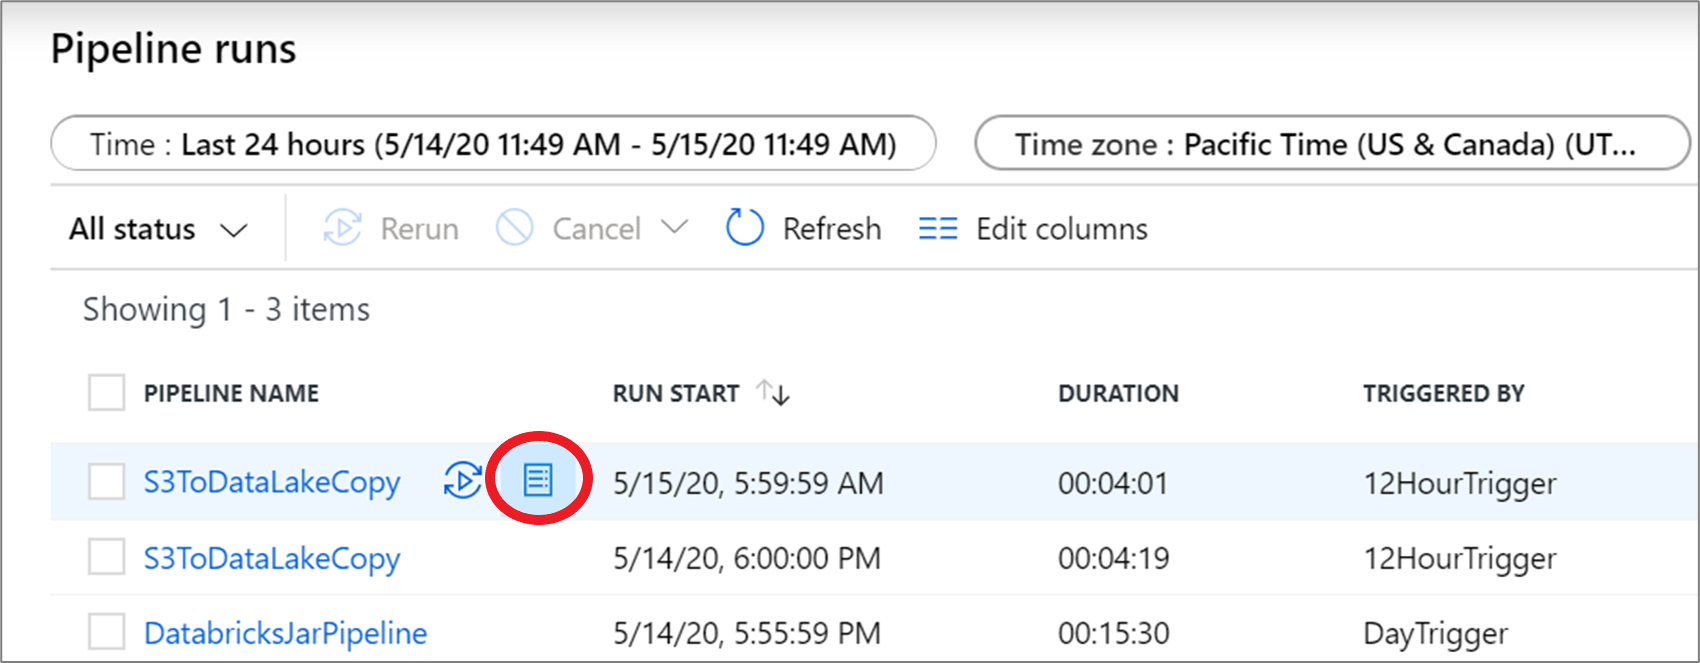This screenshot has width=1700, height=663.
Task: Check the 5/15/20 S3ToDataLakeCopy row checkbox
Action: click(x=106, y=482)
